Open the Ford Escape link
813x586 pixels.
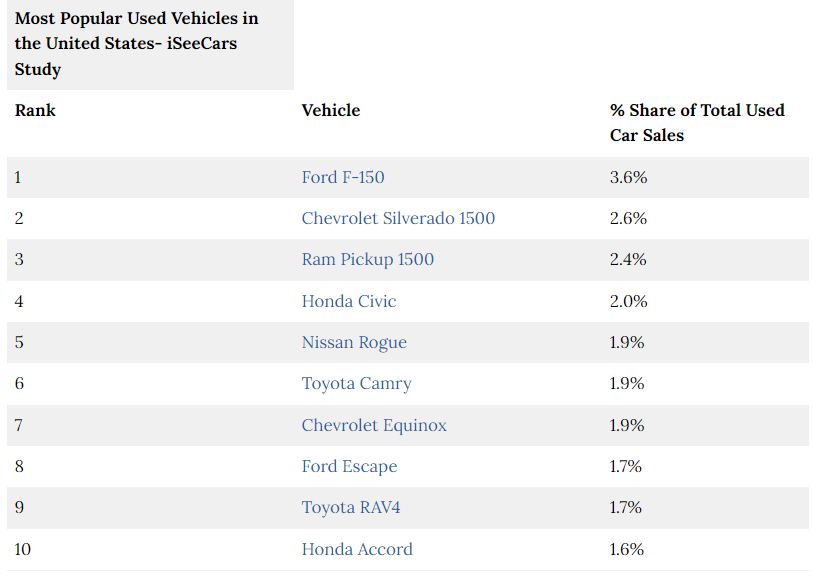click(349, 466)
